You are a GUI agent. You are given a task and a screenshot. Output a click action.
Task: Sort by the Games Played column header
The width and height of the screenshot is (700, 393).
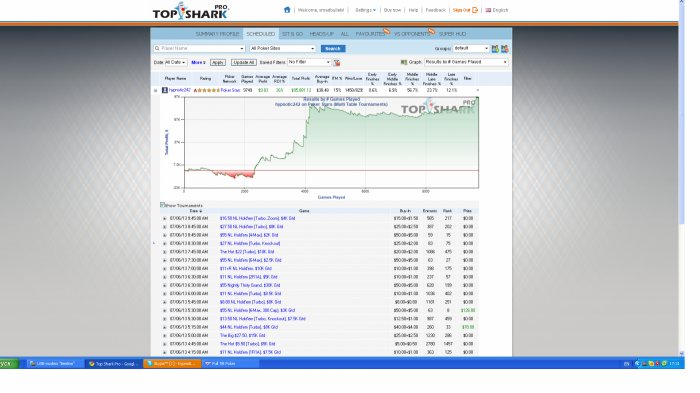[247, 79]
